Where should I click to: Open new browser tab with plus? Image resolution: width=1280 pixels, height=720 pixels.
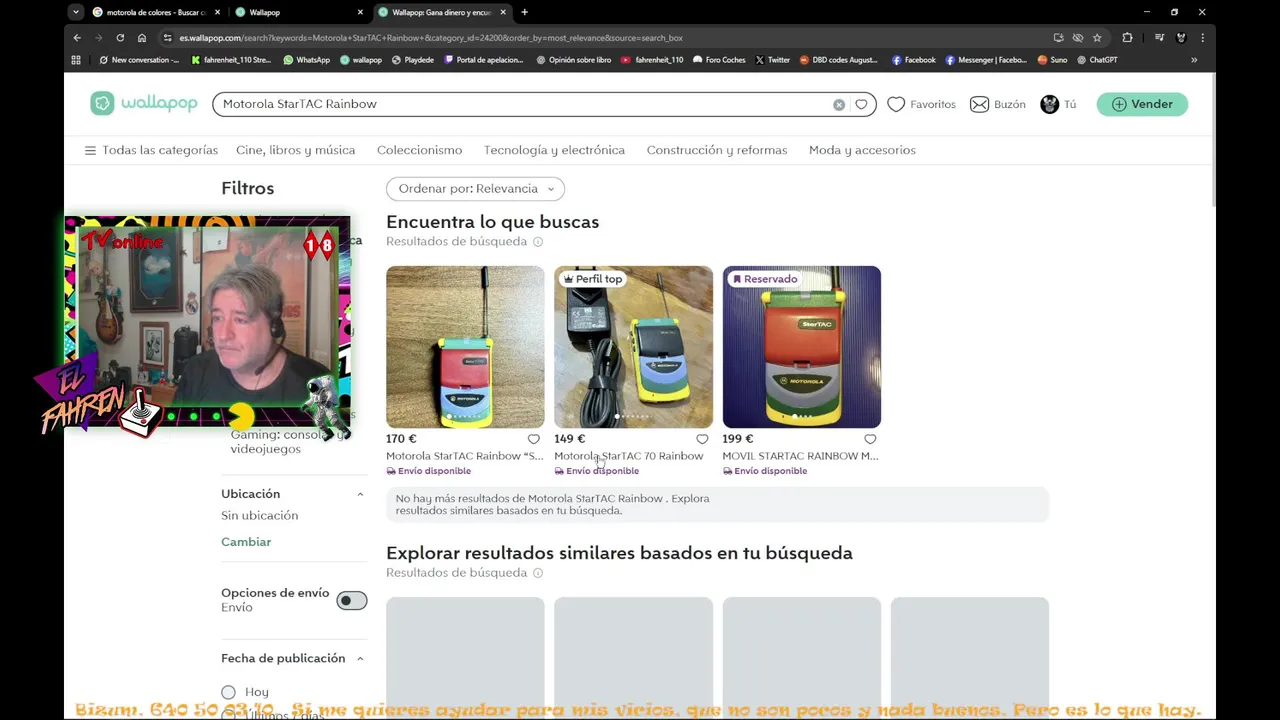[524, 12]
